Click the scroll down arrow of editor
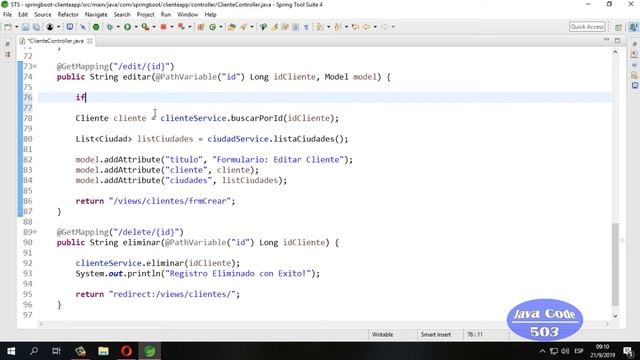640x360 pixels. [x=615, y=316]
